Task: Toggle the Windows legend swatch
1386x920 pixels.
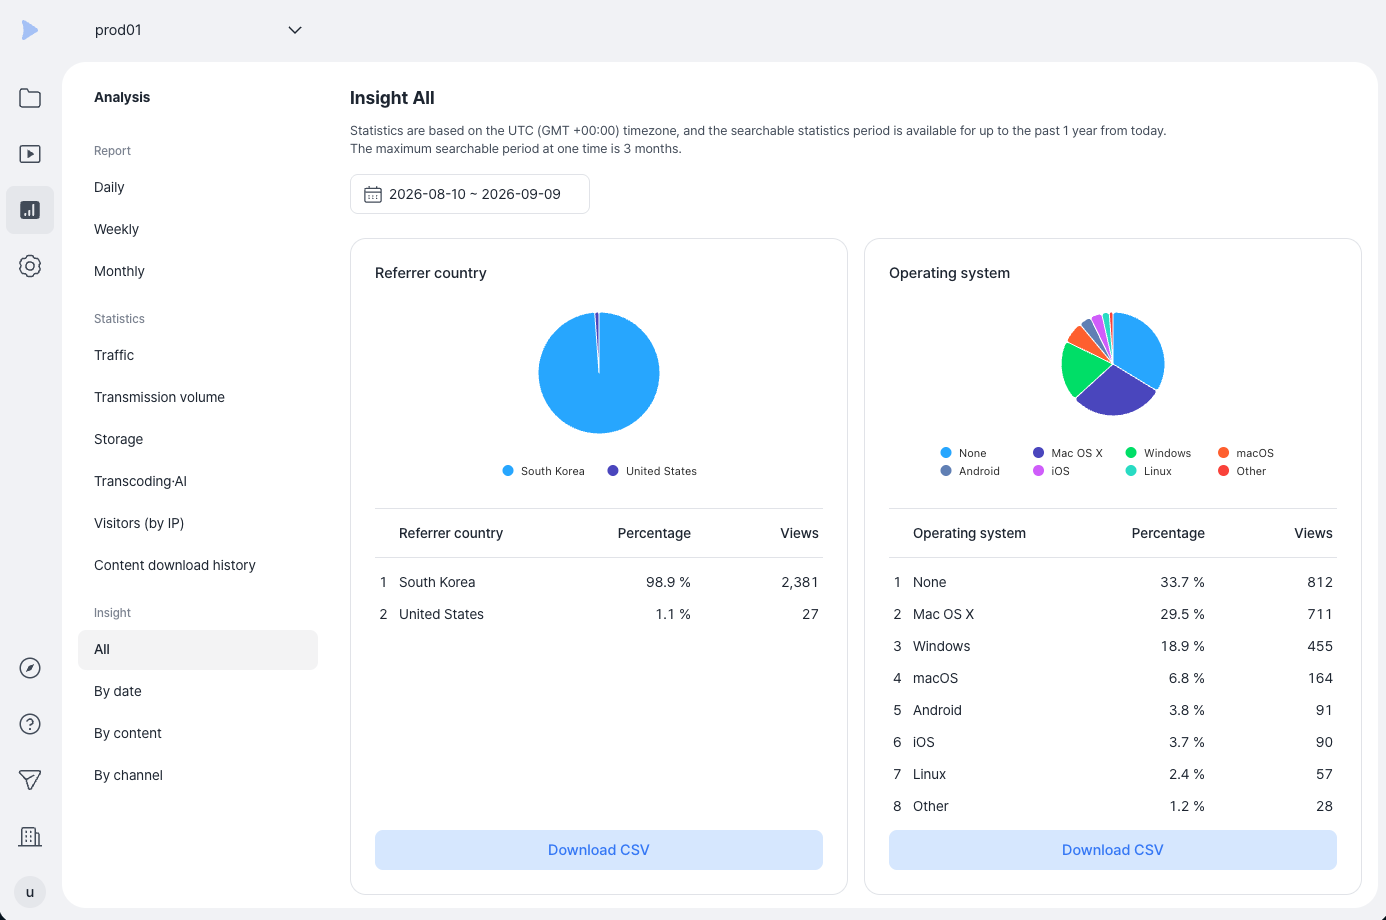Action: 1131,453
